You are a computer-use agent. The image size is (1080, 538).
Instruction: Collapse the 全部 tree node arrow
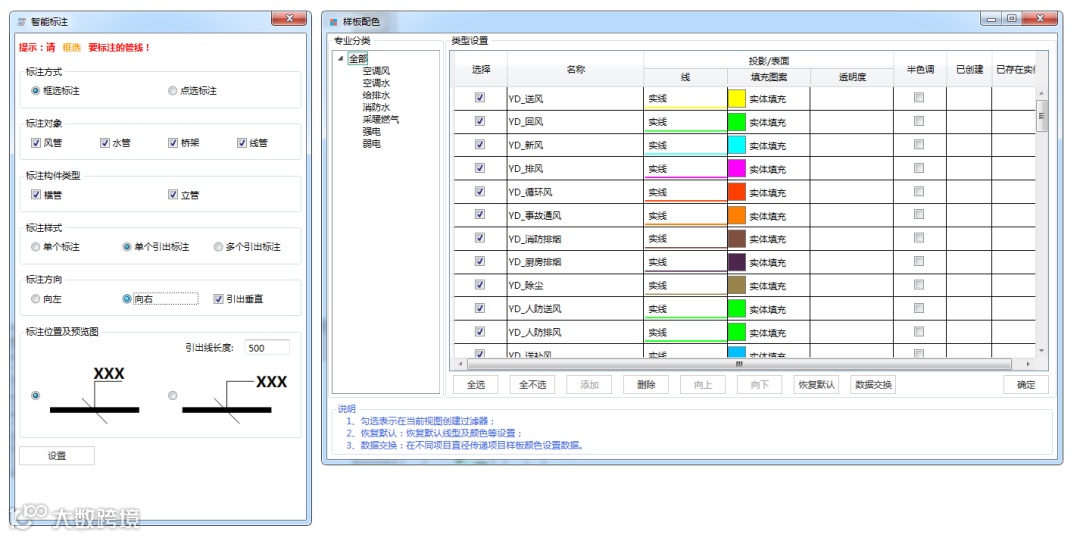coord(340,59)
